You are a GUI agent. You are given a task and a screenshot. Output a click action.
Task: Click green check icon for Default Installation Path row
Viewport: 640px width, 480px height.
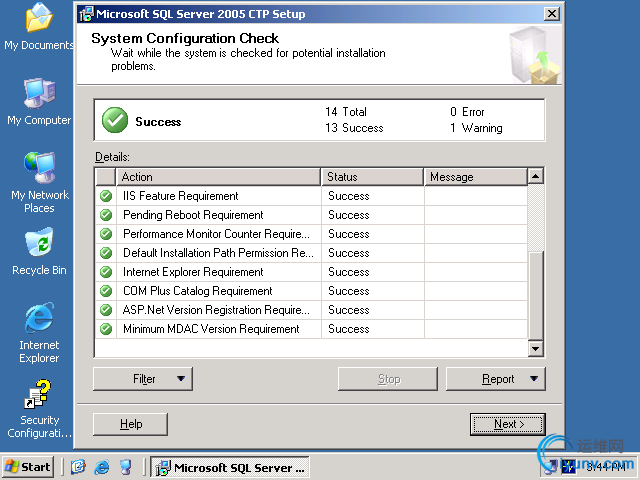106,253
